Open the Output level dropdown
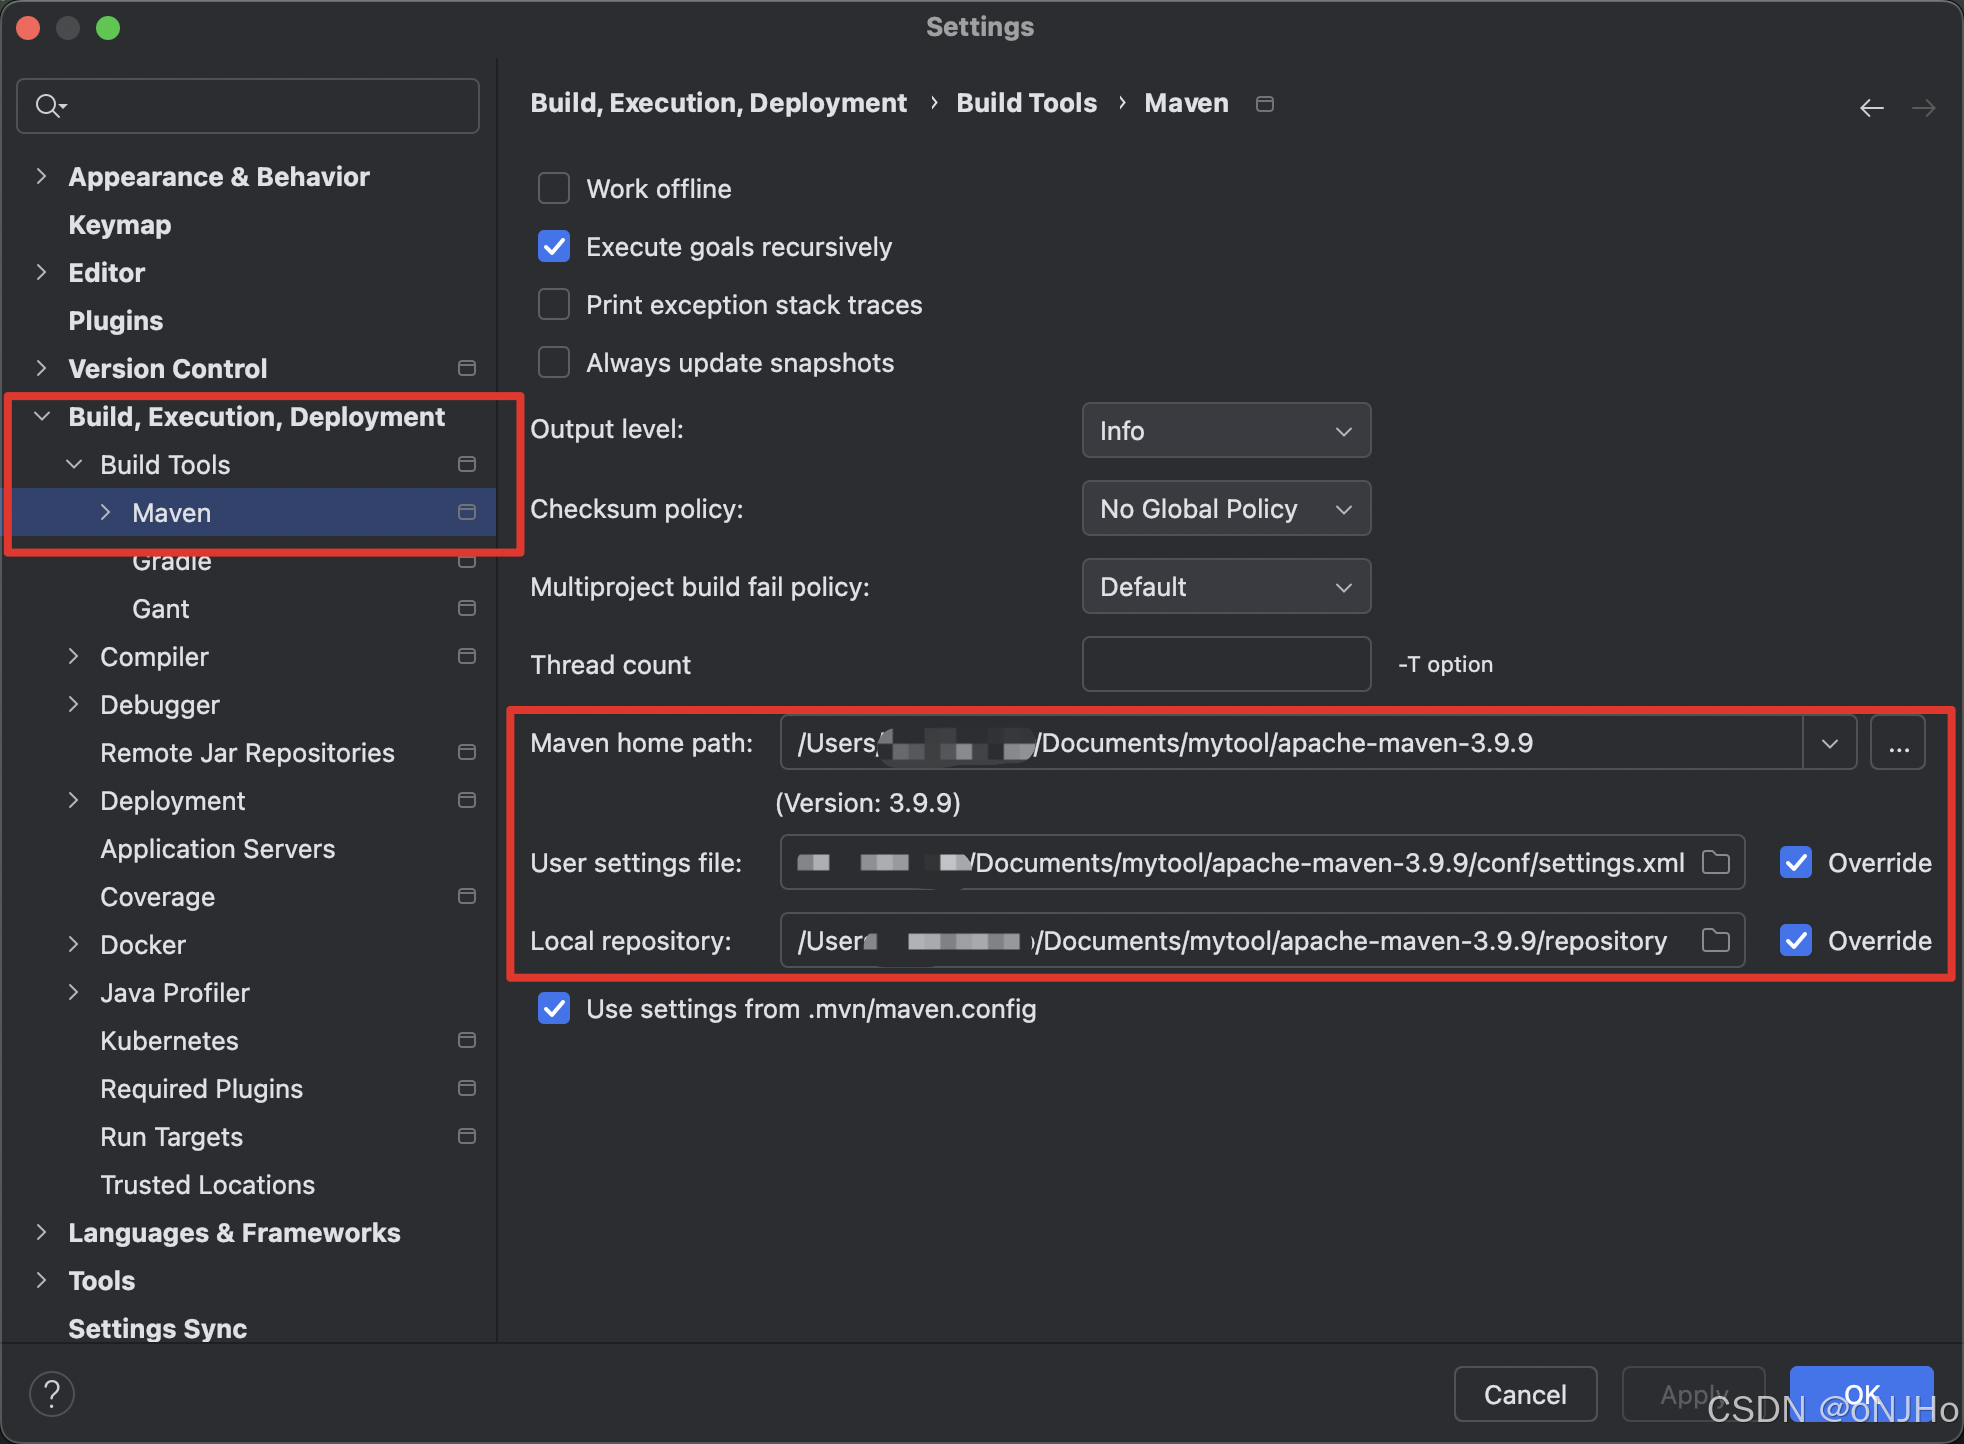This screenshot has height=1444, width=1964. point(1226,431)
